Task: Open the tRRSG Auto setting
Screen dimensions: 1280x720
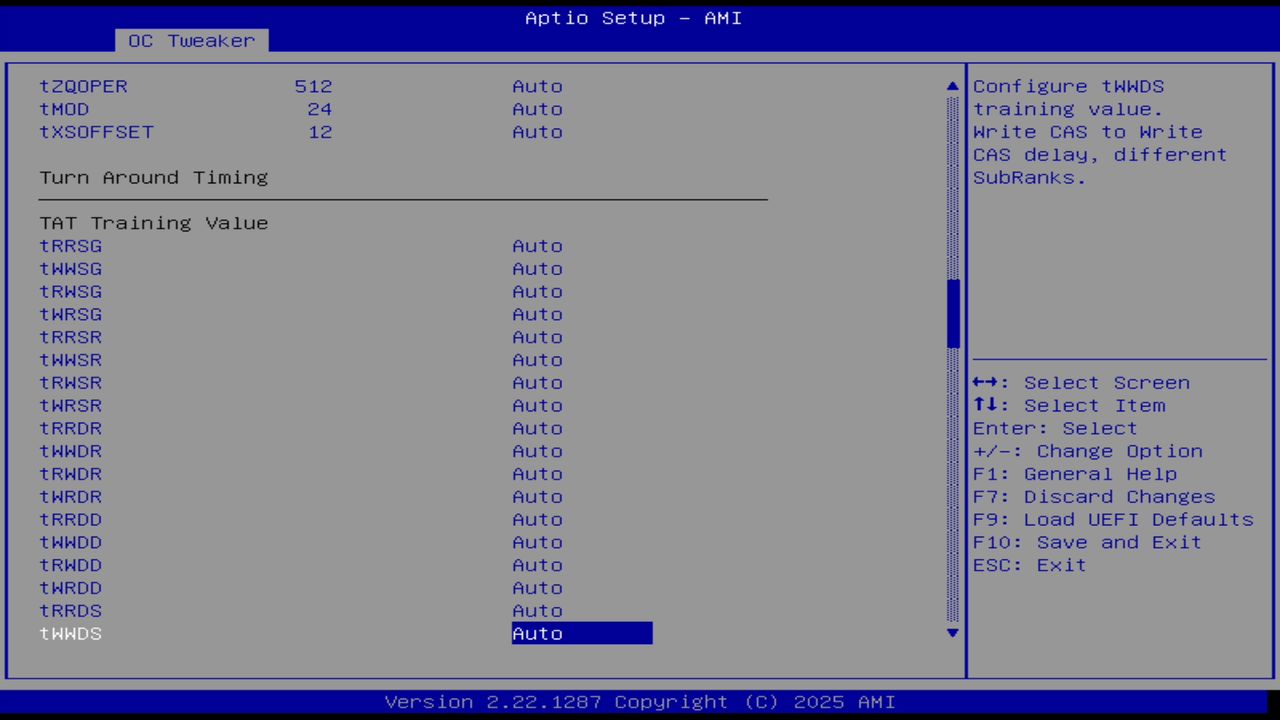Action: [537, 246]
